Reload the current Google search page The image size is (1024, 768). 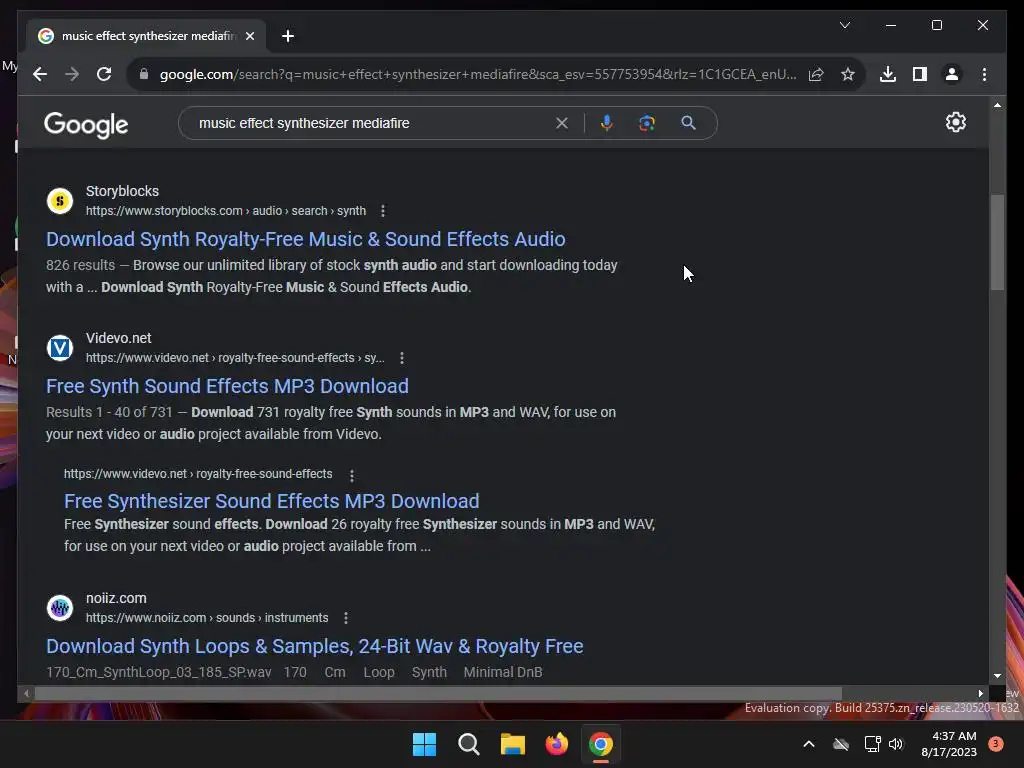(104, 74)
